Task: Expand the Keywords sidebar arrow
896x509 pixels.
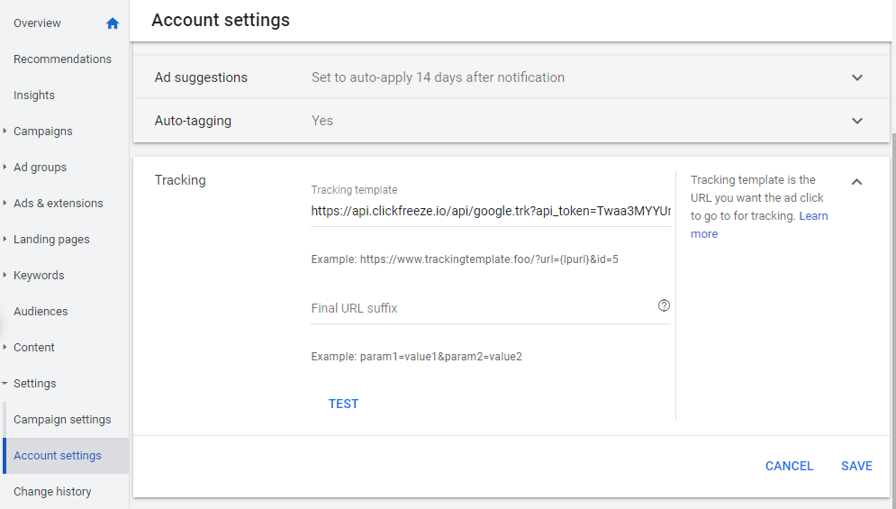Action: coord(5,275)
